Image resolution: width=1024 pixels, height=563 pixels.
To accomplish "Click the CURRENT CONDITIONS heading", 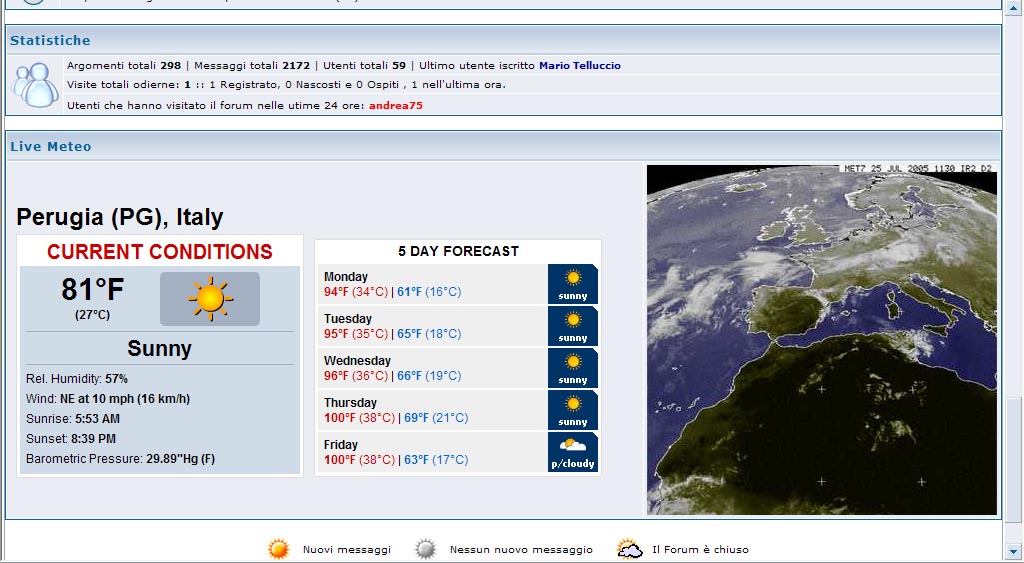I will pos(160,252).
